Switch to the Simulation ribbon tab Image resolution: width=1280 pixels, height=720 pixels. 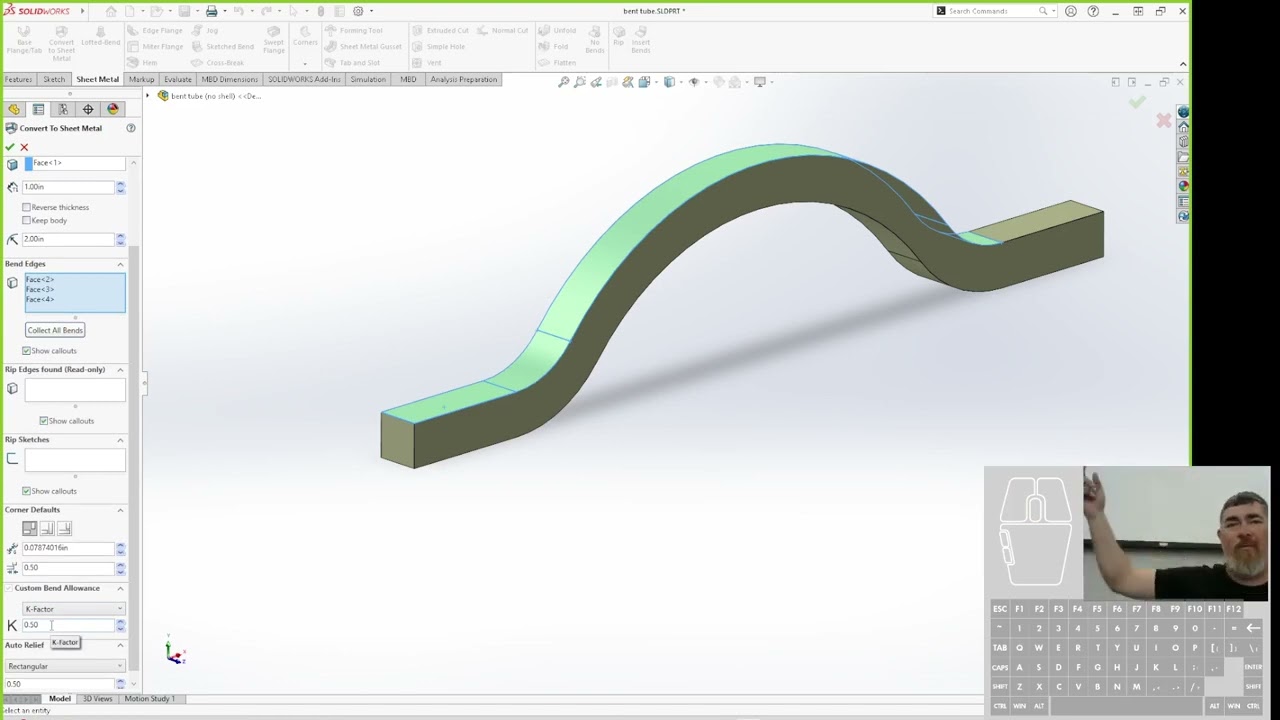click(x=368, y=79)
